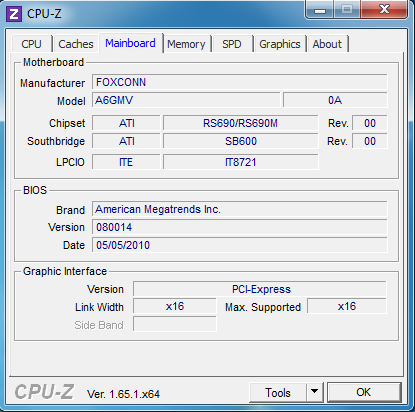Open the SPD tab
This screenshot has width=415, height=412.
point(232,44)
